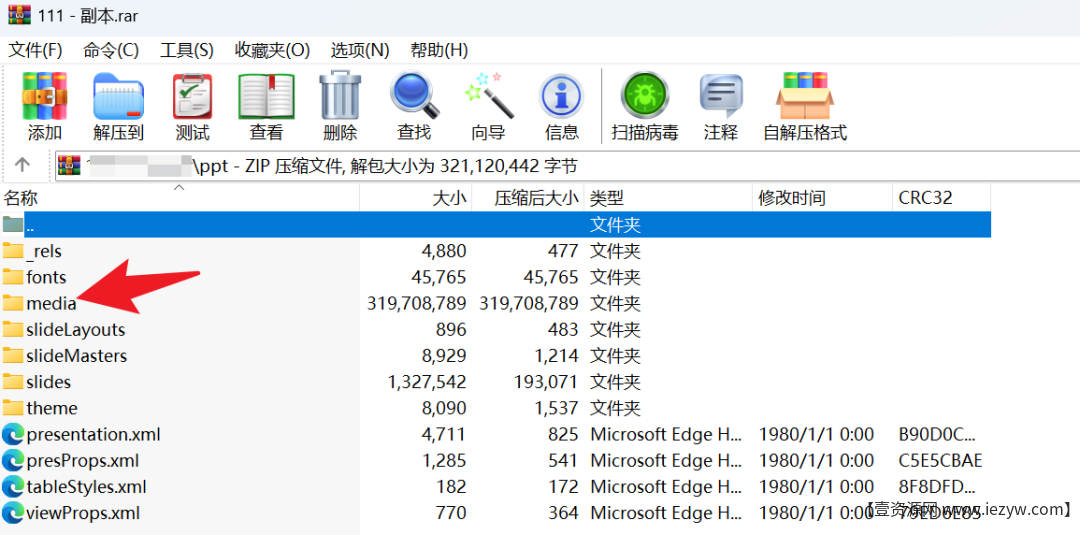
Task: Click the 自解压格式 (SFX) toolbar icon
Action: pyautogui.click(x=804, y=96)
